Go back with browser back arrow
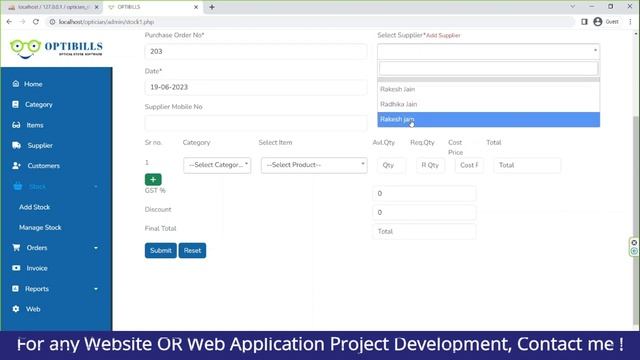Screen dimensions: 640x360 9,22
